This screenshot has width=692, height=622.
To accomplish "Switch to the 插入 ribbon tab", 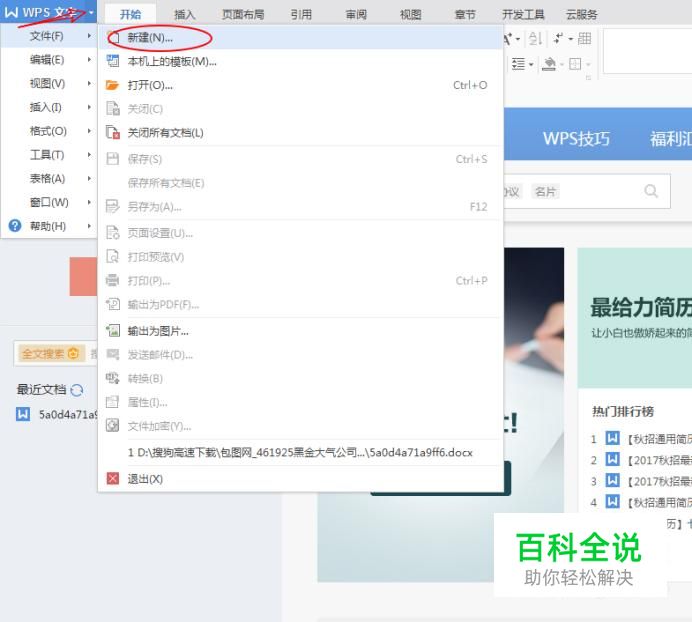I will [184, 14].
